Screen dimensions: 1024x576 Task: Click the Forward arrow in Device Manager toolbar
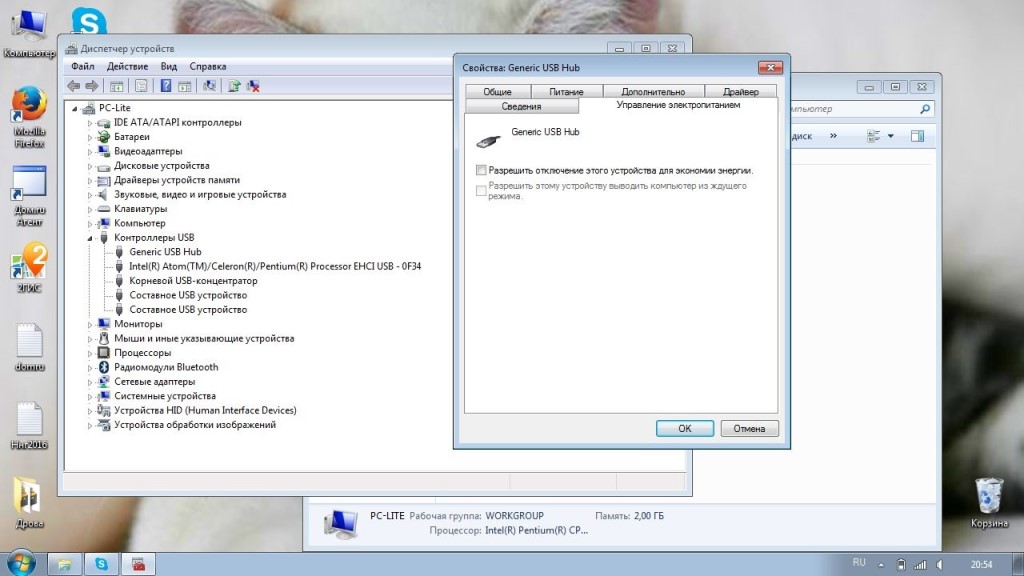pyautogui.click(x=92, y=86)
